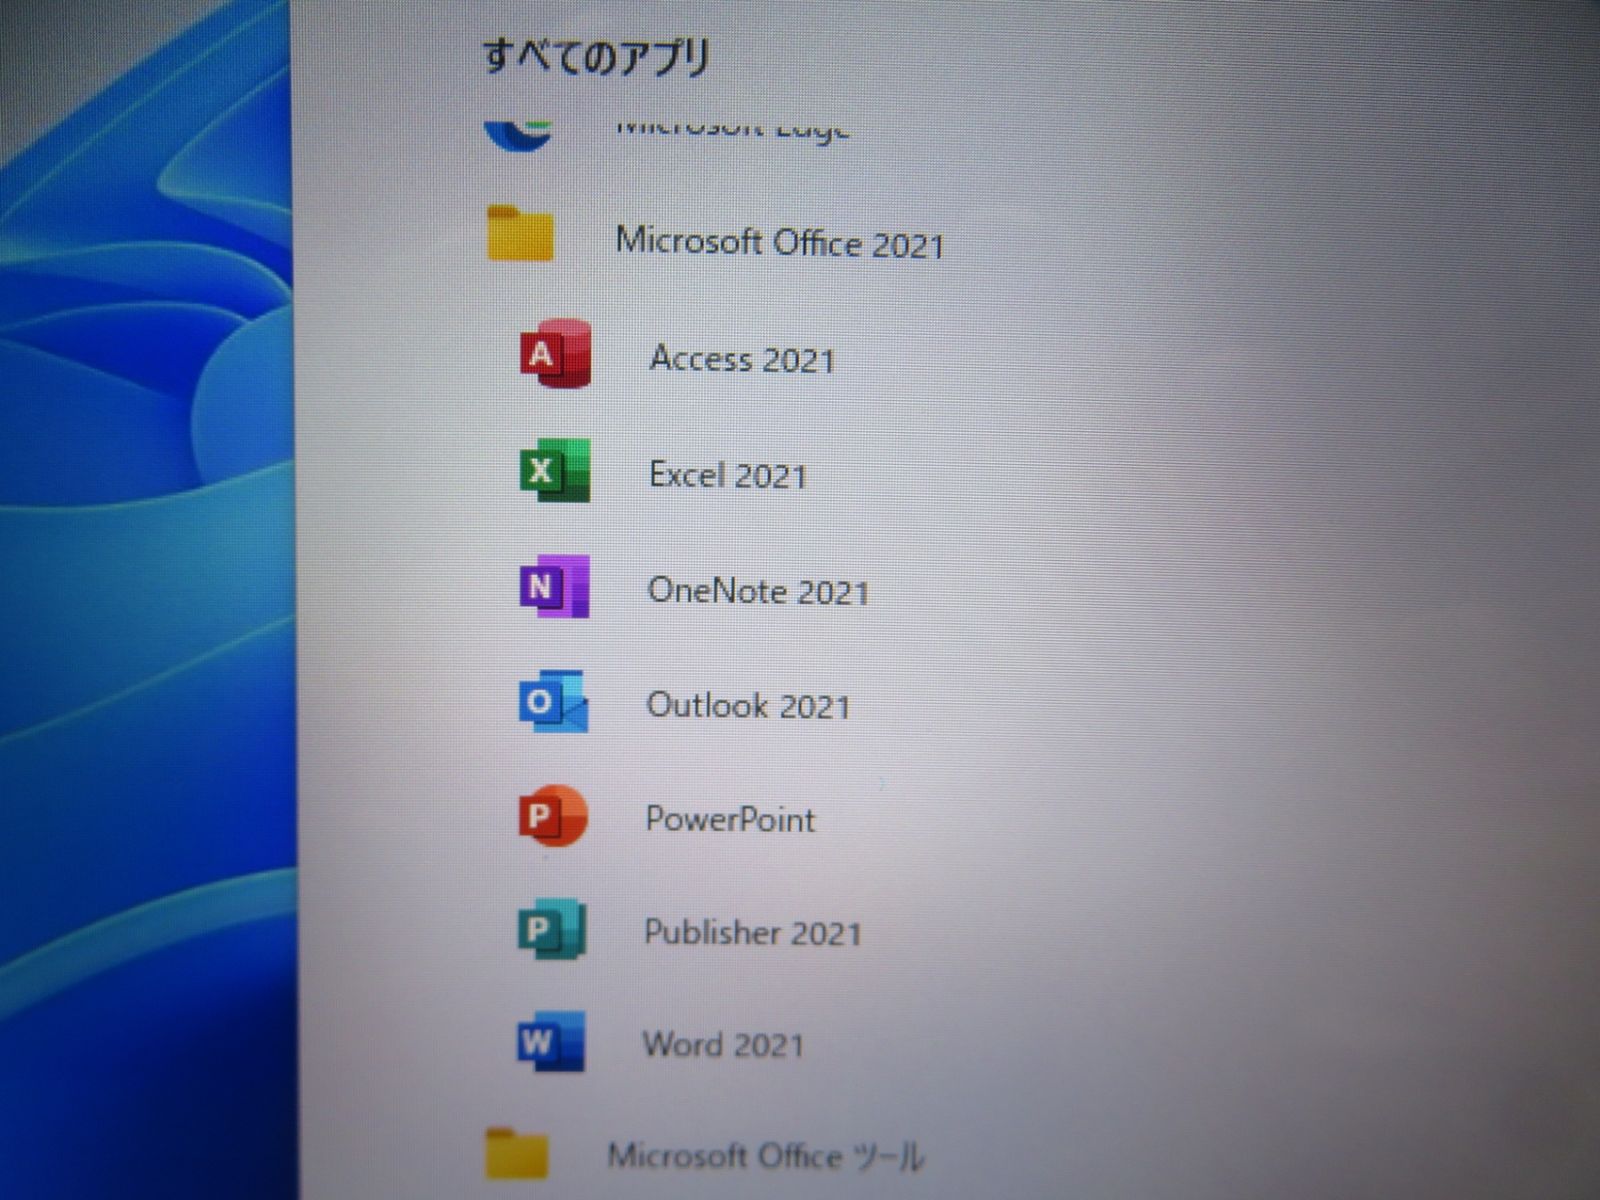Click the Microsoft Office 2021 folder icon
This screenshot has width=1600, height=1200.
520,234
